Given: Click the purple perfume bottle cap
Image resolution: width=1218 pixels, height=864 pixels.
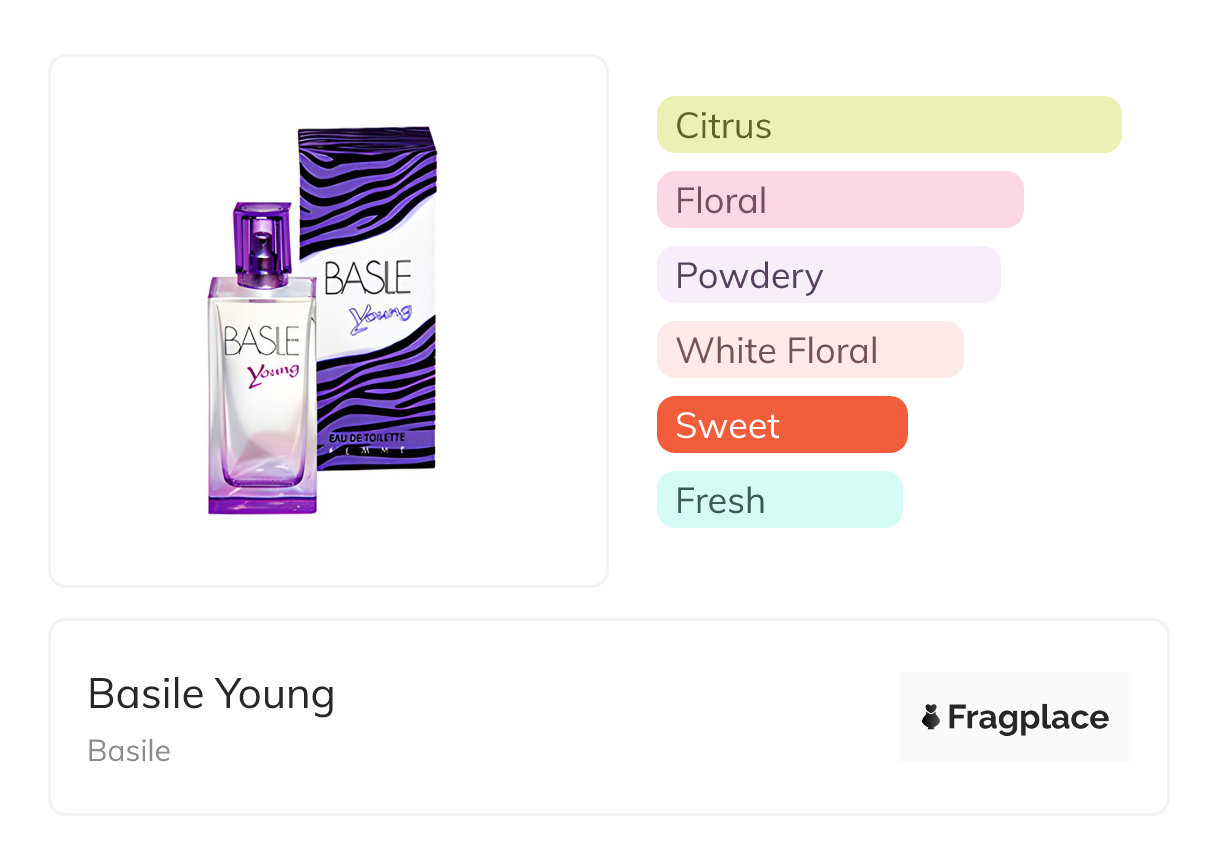Looking at the screenshot, I should 262,238.
